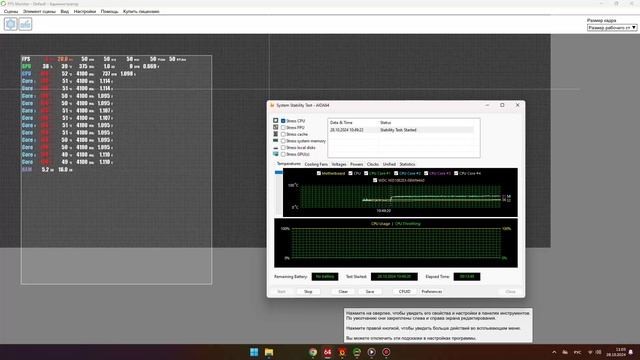Image resolution: width=640 pixels, height=360 pixels.
Task: Open the red record-circle taskbar icon
Action: point(386,352)
